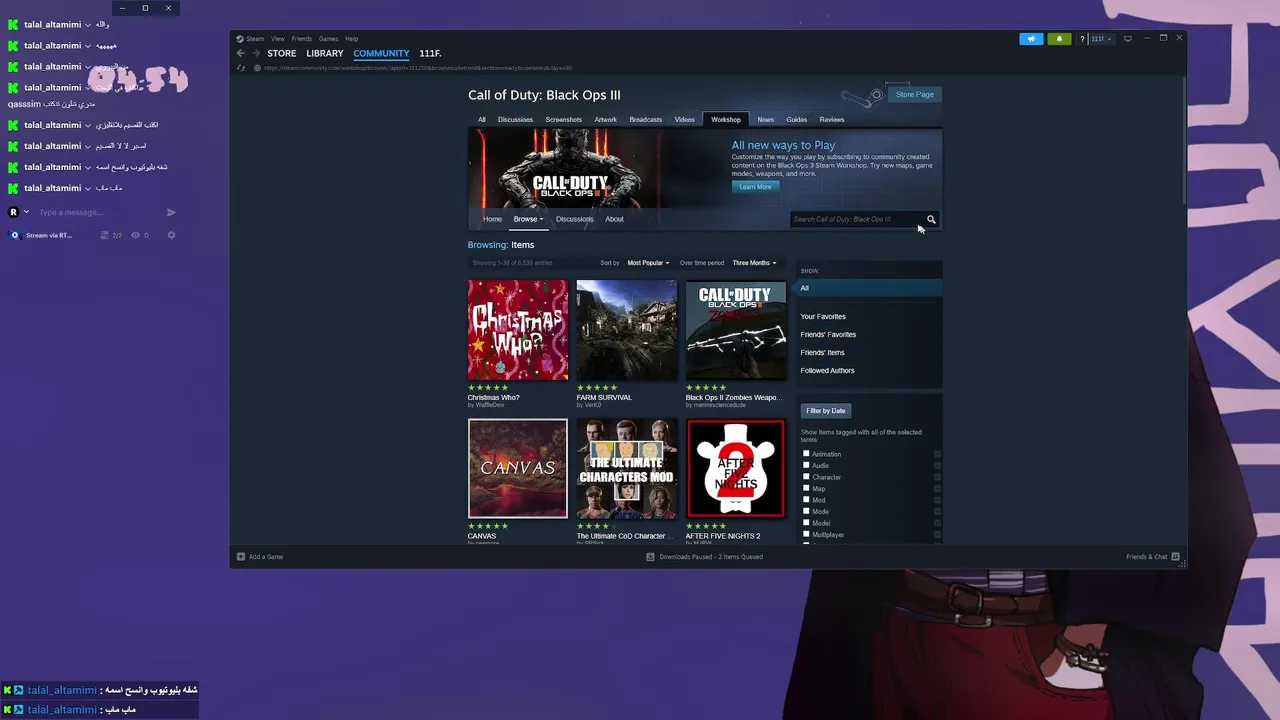
Task: Check the Model tag checkbox
Action: (x=806, y=523)
